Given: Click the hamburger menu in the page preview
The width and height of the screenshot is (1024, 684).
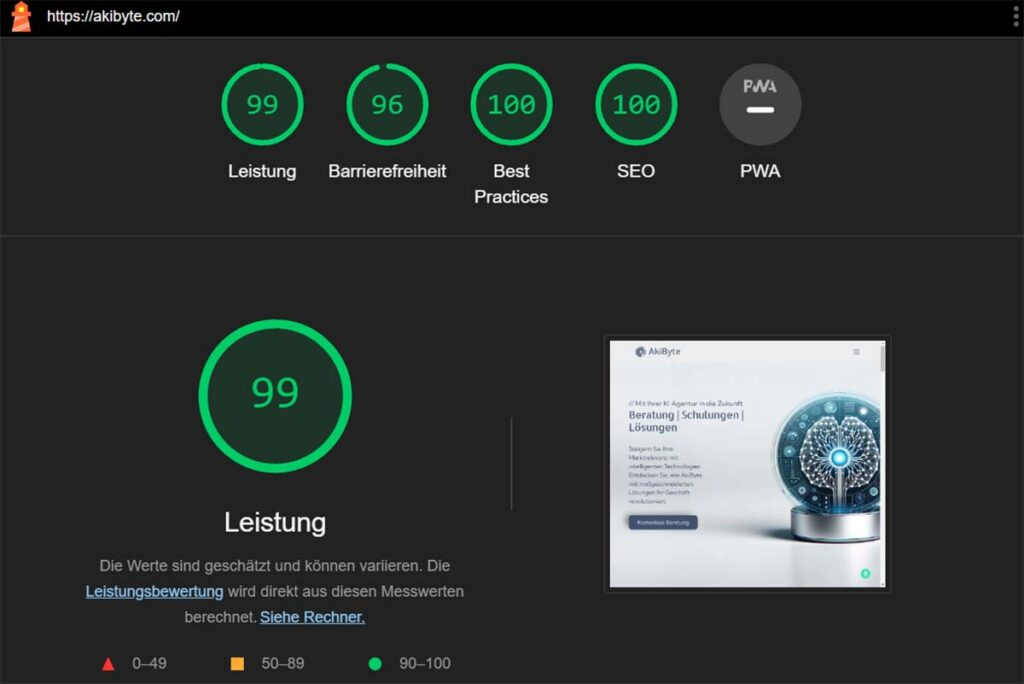Looking at the screenshot, I should pyautogui.click(x=856, y=352).
